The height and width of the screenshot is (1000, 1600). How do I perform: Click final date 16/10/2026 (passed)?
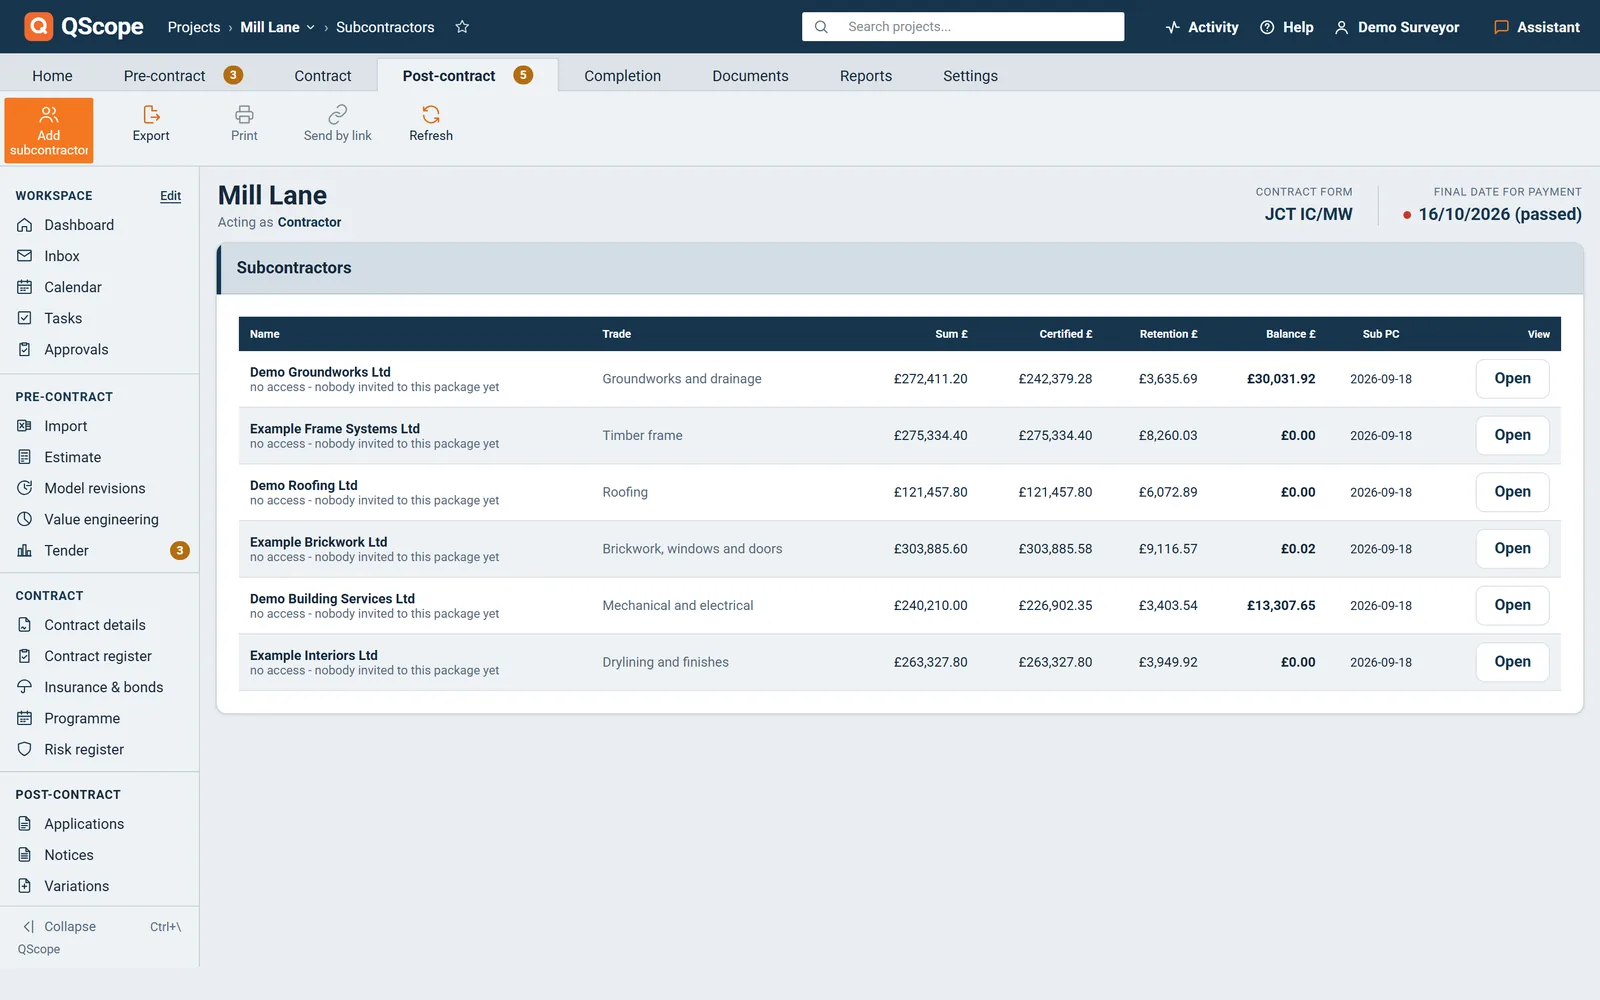tap(1500, 214)
